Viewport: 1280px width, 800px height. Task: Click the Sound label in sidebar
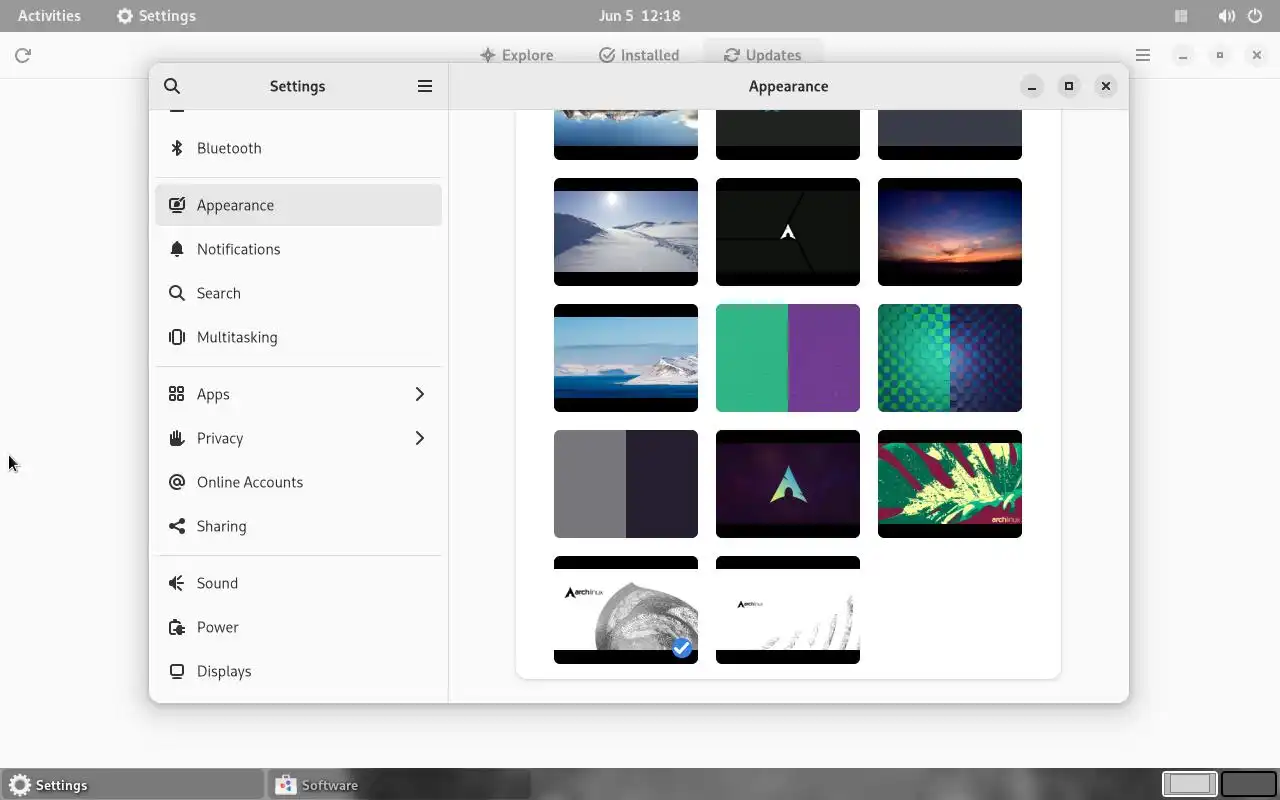217,583
